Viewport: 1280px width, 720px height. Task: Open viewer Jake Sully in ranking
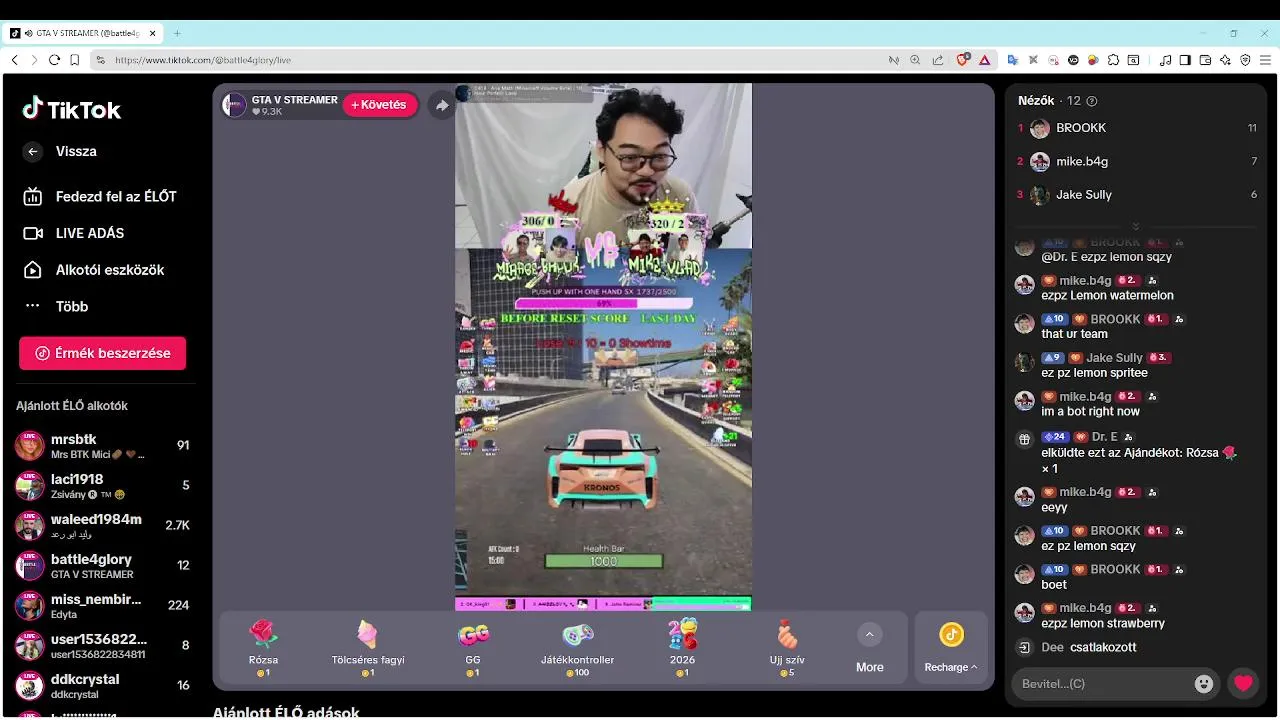coord(1137,195)
